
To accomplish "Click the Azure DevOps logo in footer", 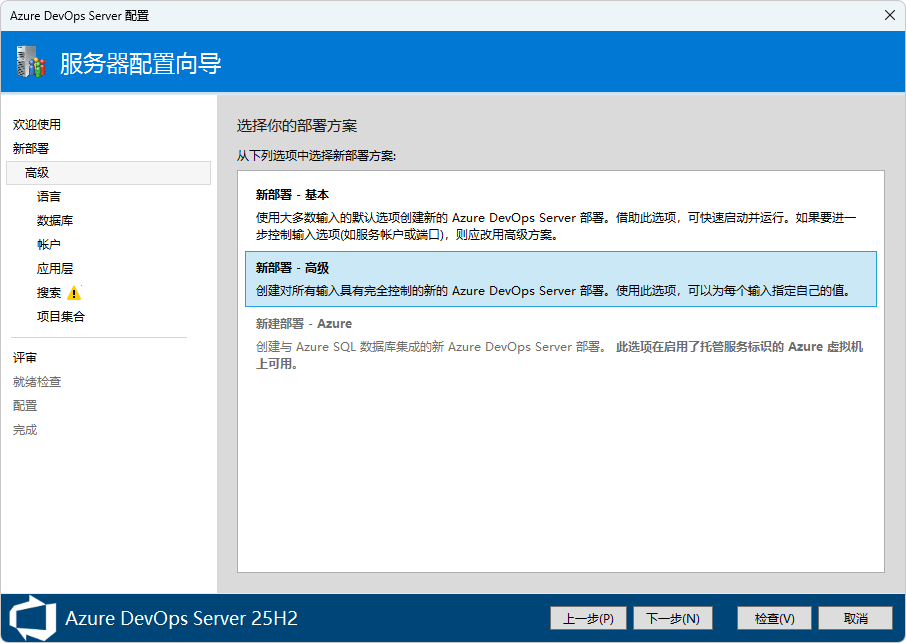I will [x=30, y=617].
